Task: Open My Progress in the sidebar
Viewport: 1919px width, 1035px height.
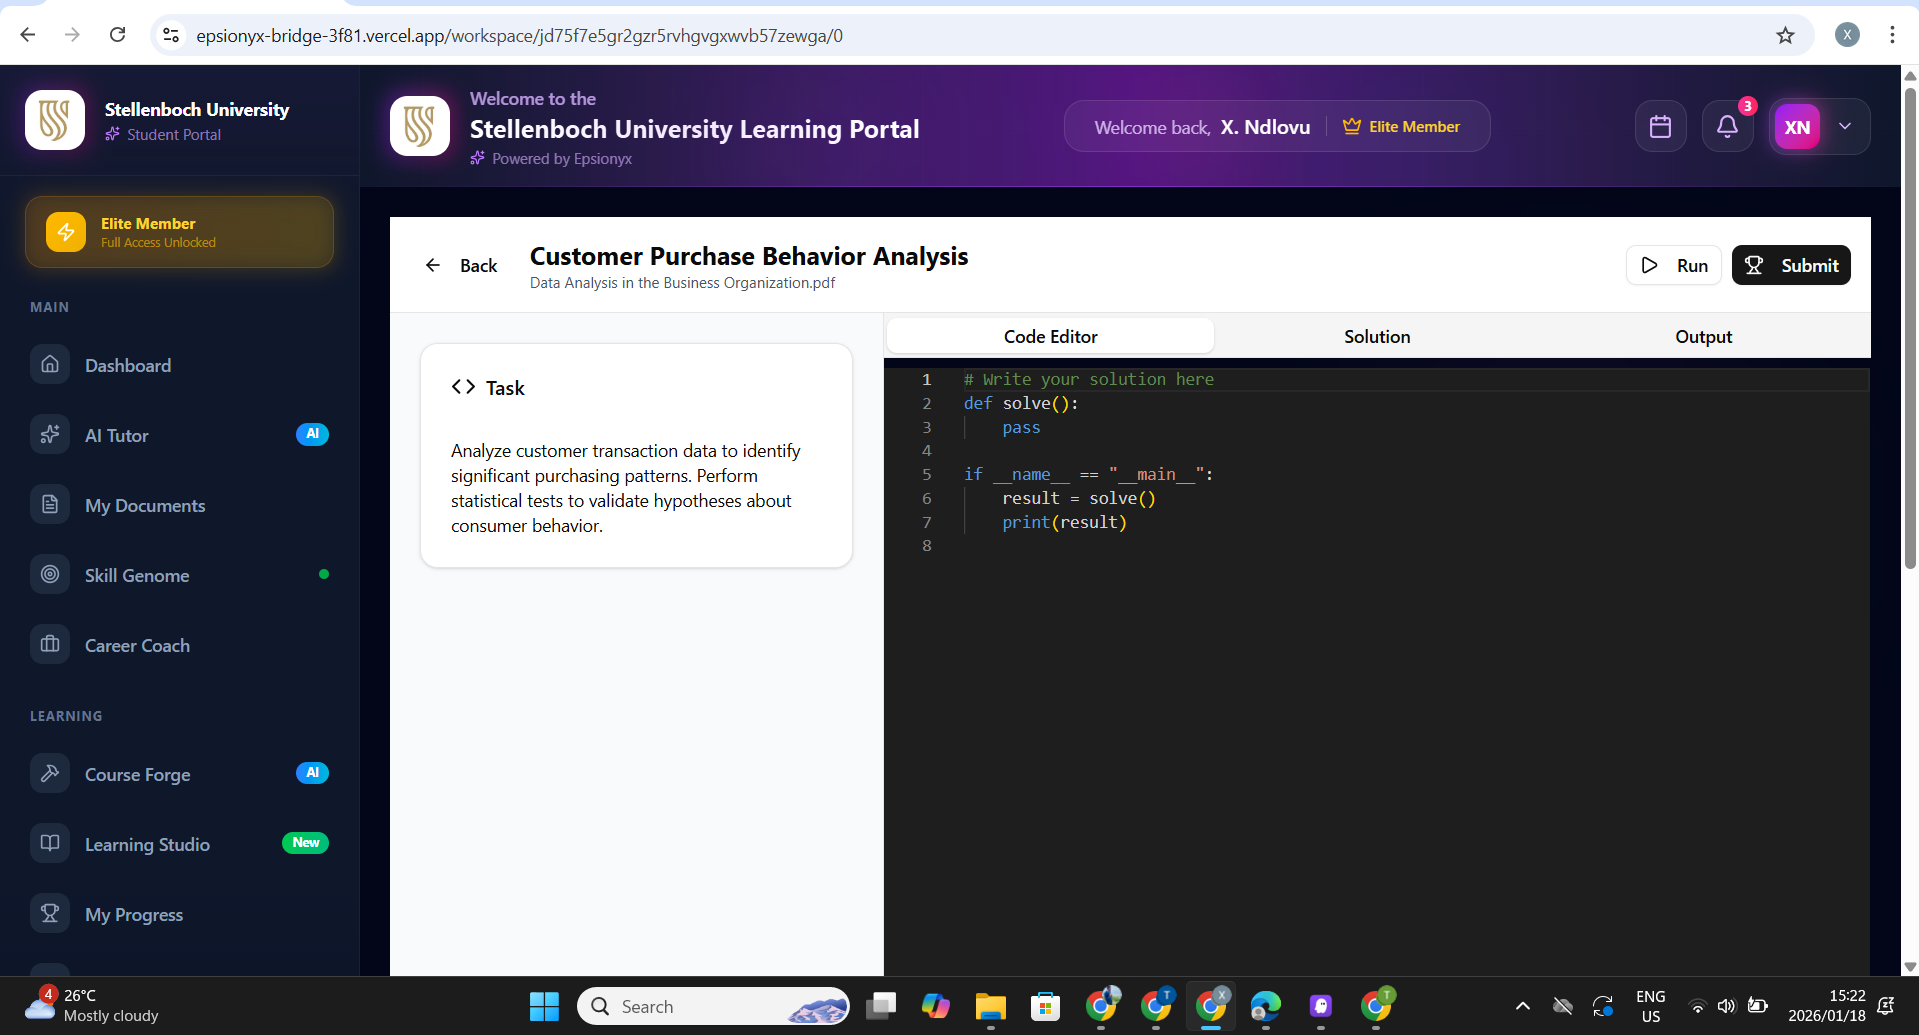Action: (180, 914)
